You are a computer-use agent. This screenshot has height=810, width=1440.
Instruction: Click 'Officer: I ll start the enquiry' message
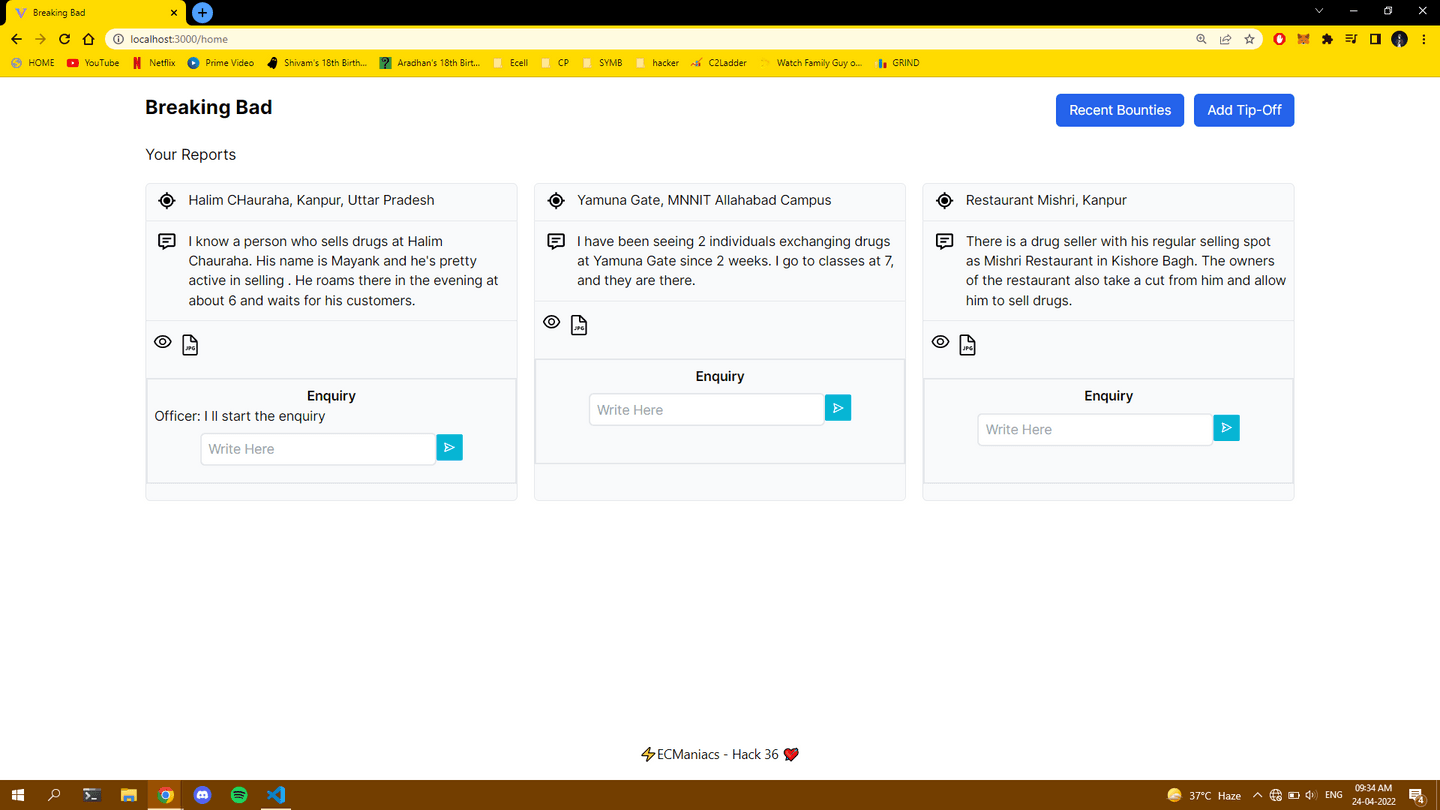(x=240, y=416)
